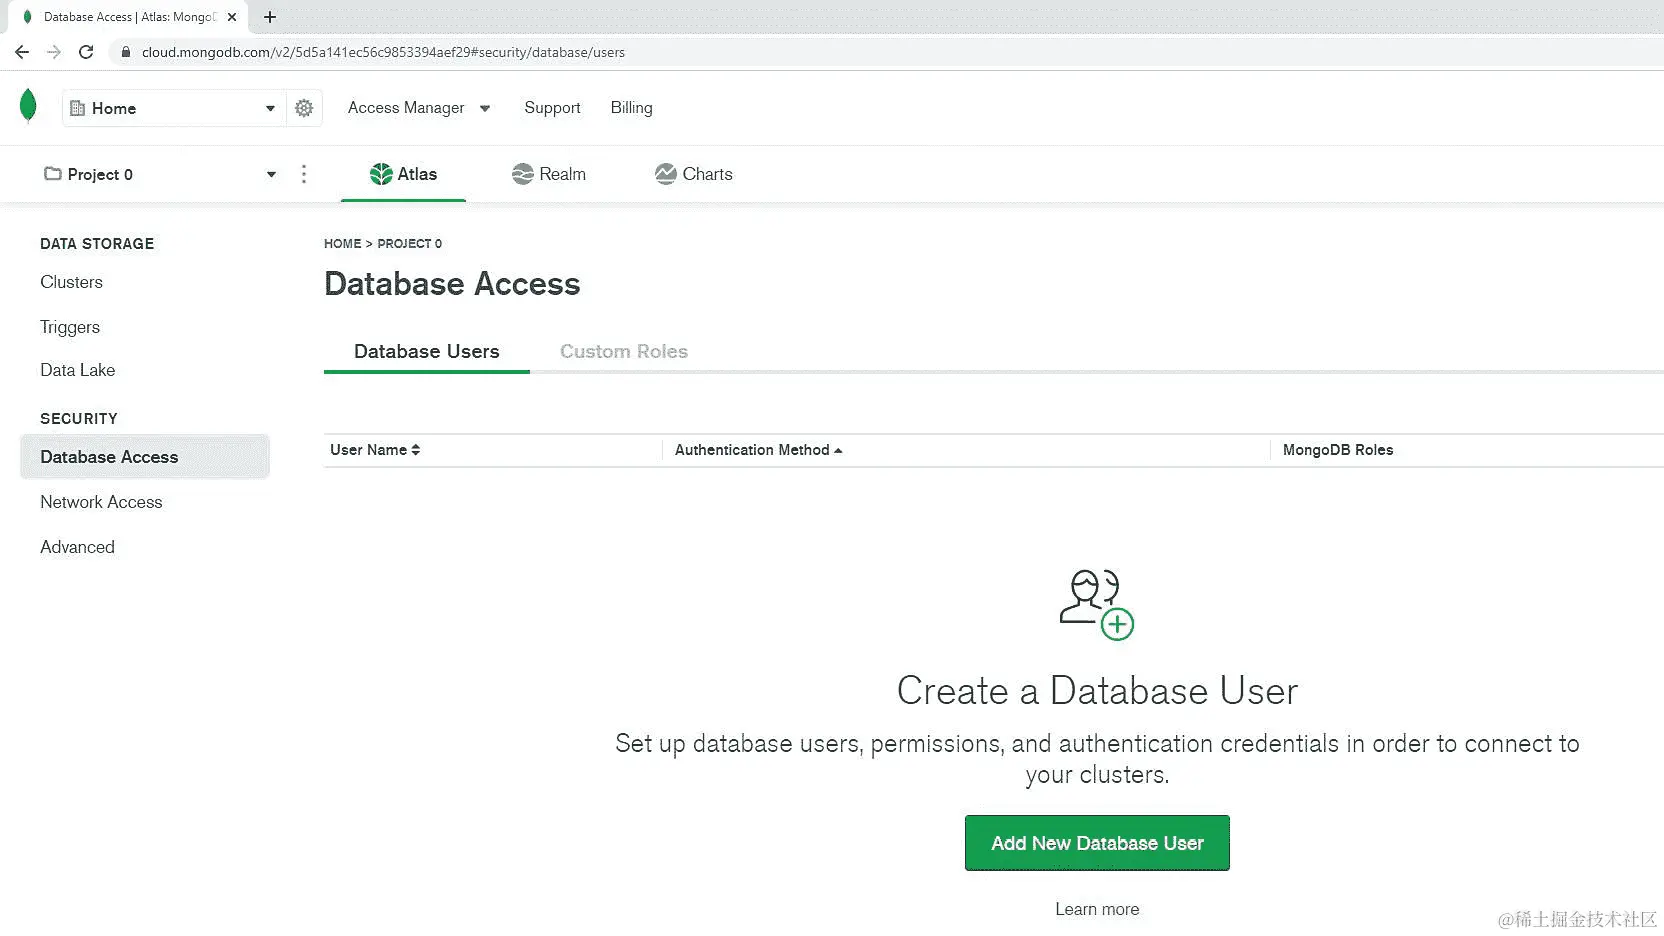This screenshot has height=936, width=1664.
Task: Click Add New Database User button
Action: coord(1097,843)
